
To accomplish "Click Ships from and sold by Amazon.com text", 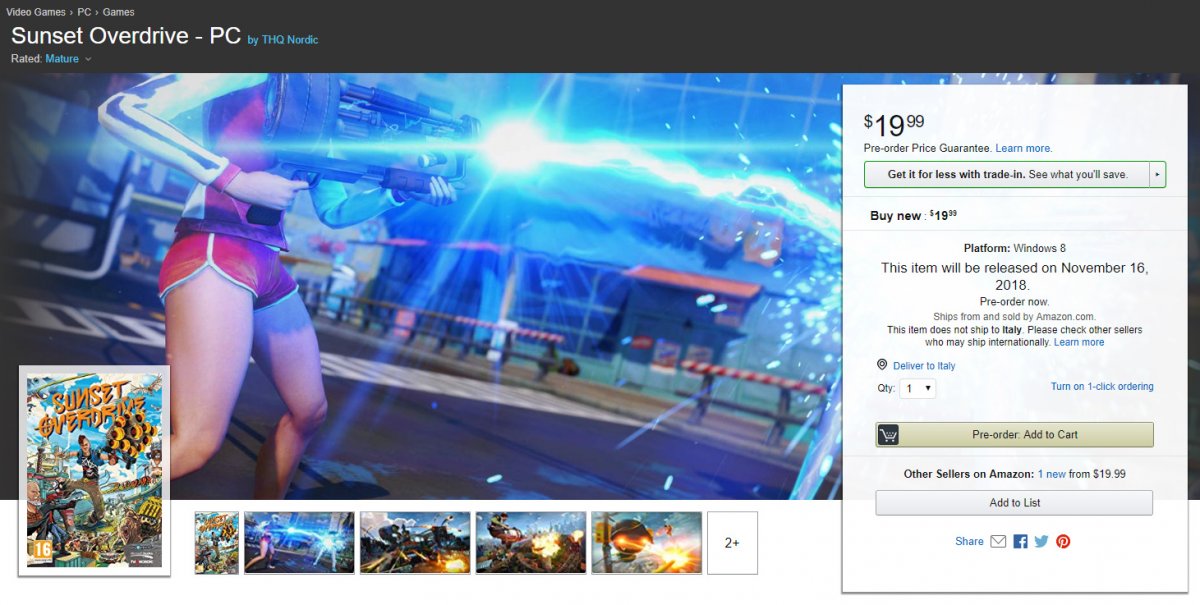I will pyautogui.click(x=1014, y=316).
